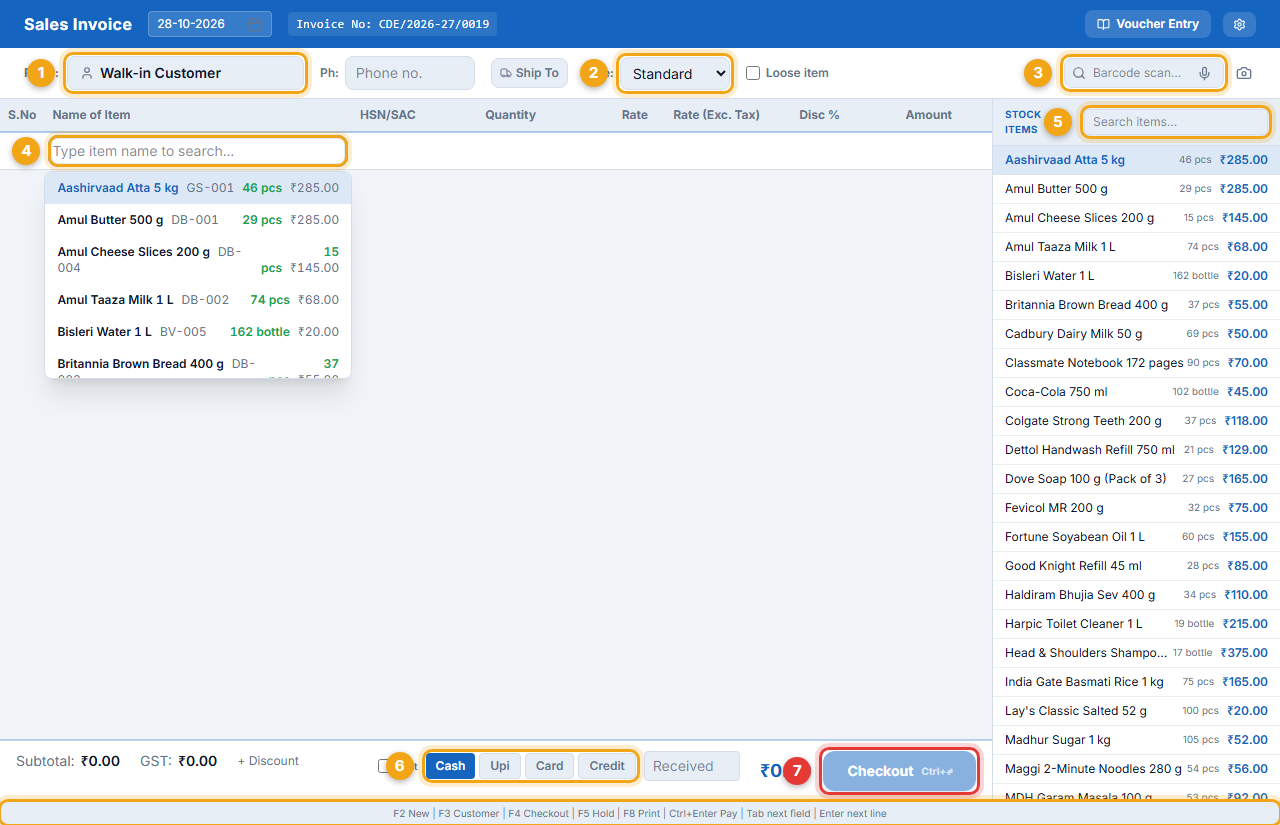Image resolution: width=1280 pixels, height=825 pixels.
Task: Select Harpic Toilet Cleaner 1 L stock item
Action: coord(1136,624)
